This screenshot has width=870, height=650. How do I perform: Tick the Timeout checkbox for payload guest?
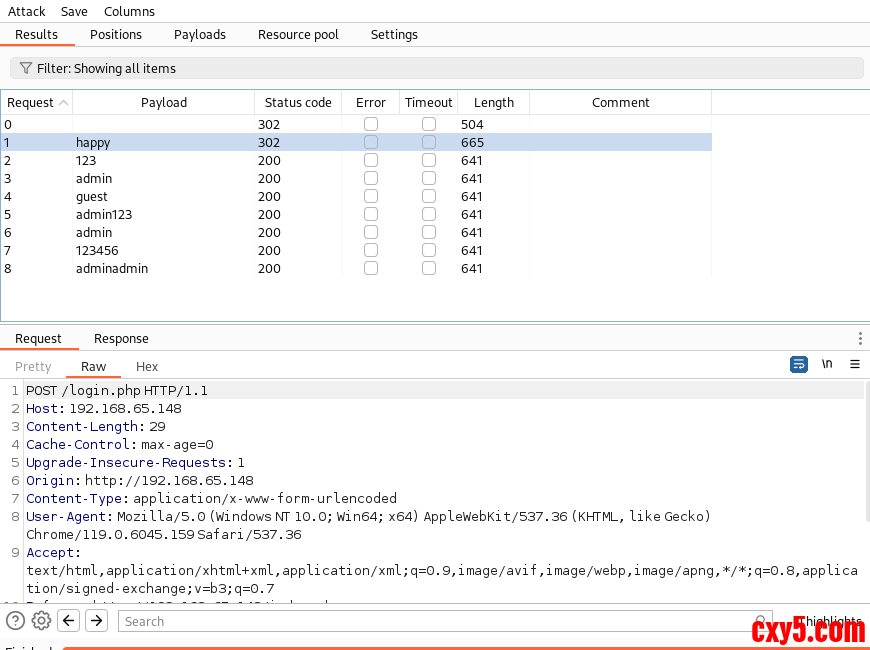pos(429,196)
